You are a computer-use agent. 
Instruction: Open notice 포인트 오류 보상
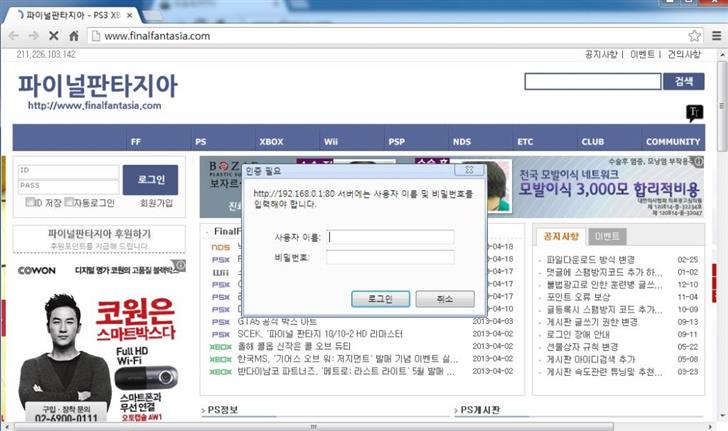pos(578,297)
